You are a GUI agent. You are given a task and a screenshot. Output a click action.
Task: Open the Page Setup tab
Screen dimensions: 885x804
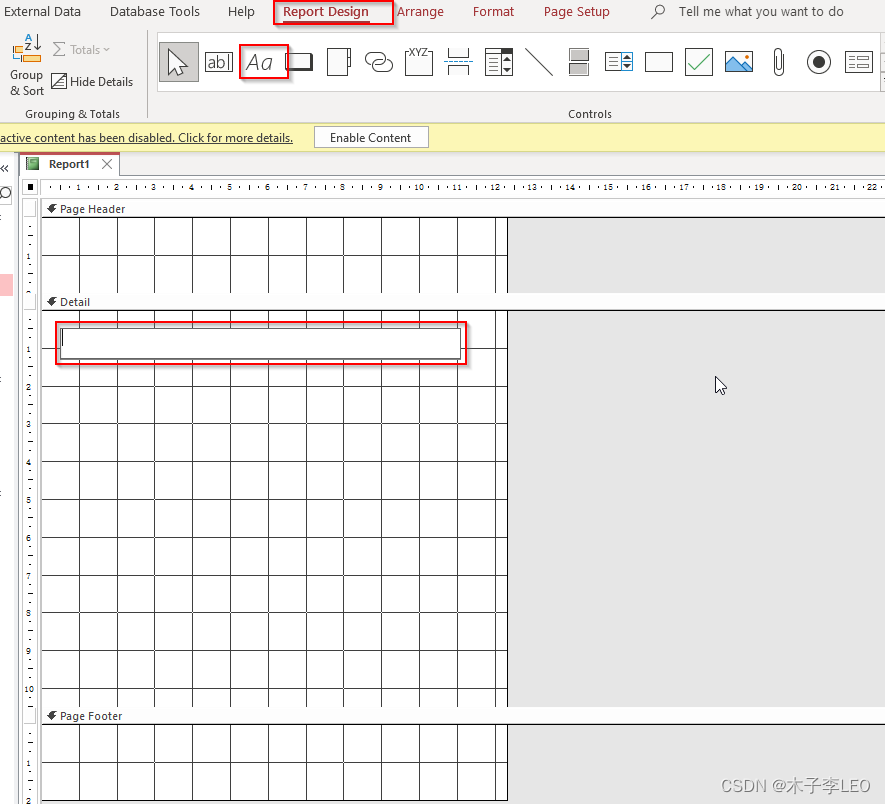tap(576, 12)
